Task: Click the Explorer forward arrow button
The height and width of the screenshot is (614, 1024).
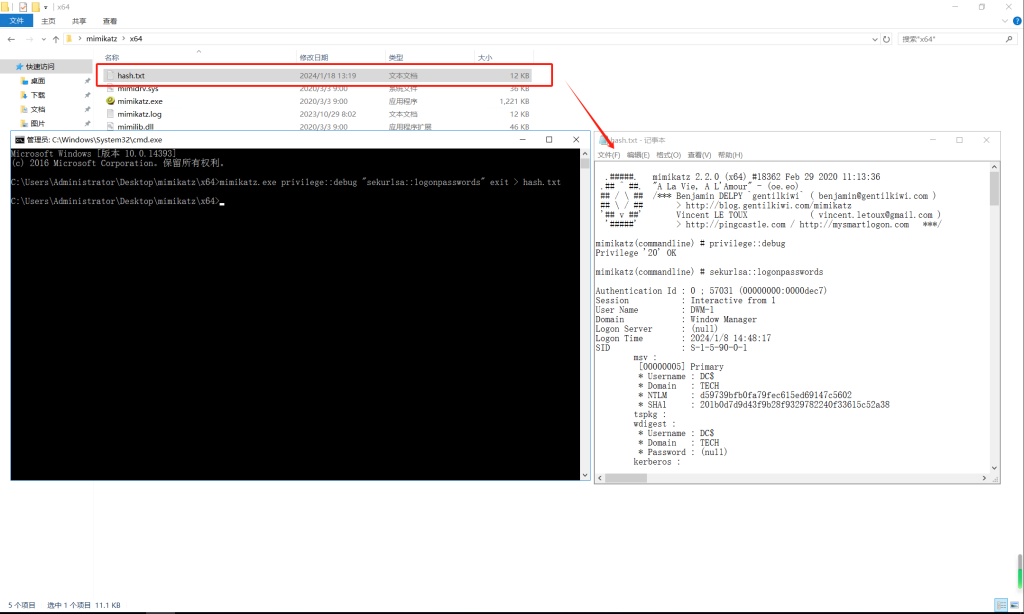Action: click(x=29, y=39)
